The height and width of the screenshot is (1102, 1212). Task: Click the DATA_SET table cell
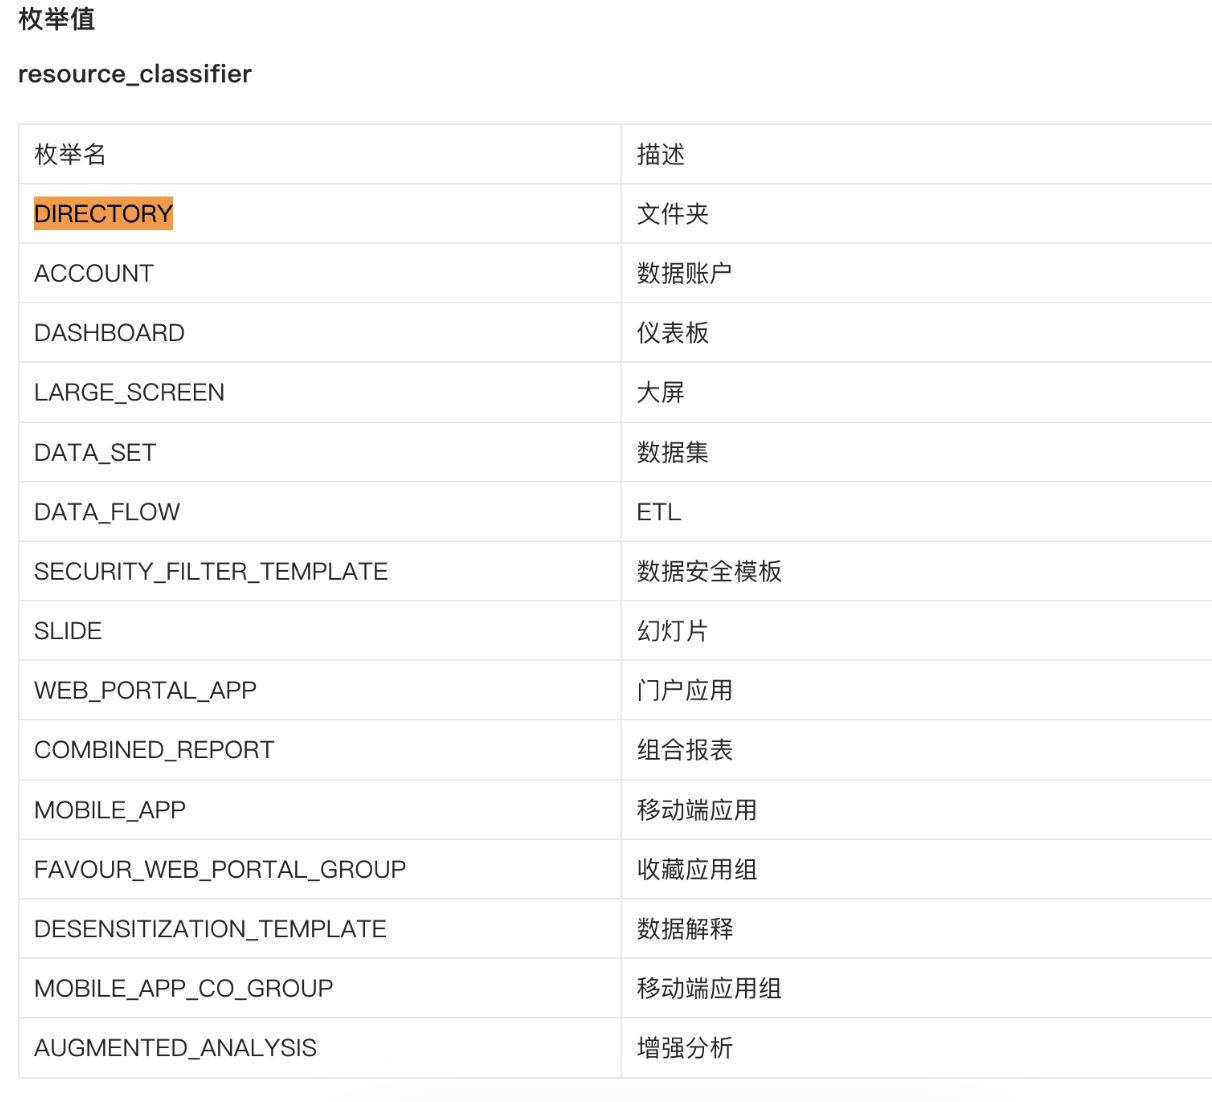pos(95,453)
